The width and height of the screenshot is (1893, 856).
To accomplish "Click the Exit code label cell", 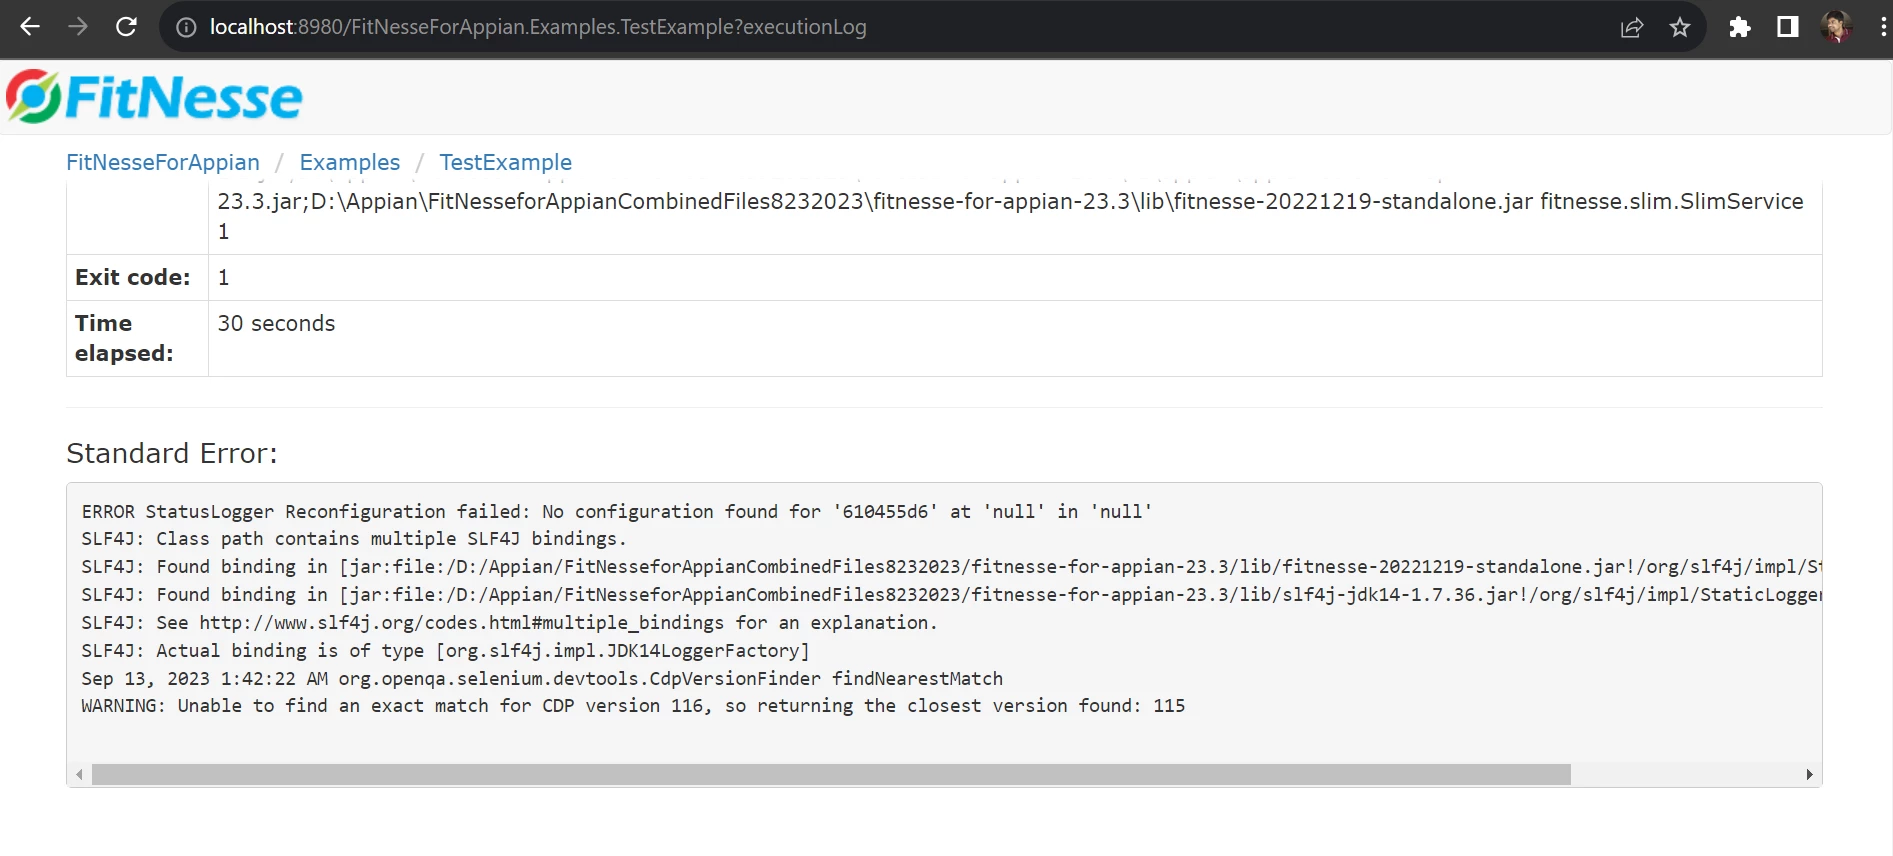I will [138, 278].
